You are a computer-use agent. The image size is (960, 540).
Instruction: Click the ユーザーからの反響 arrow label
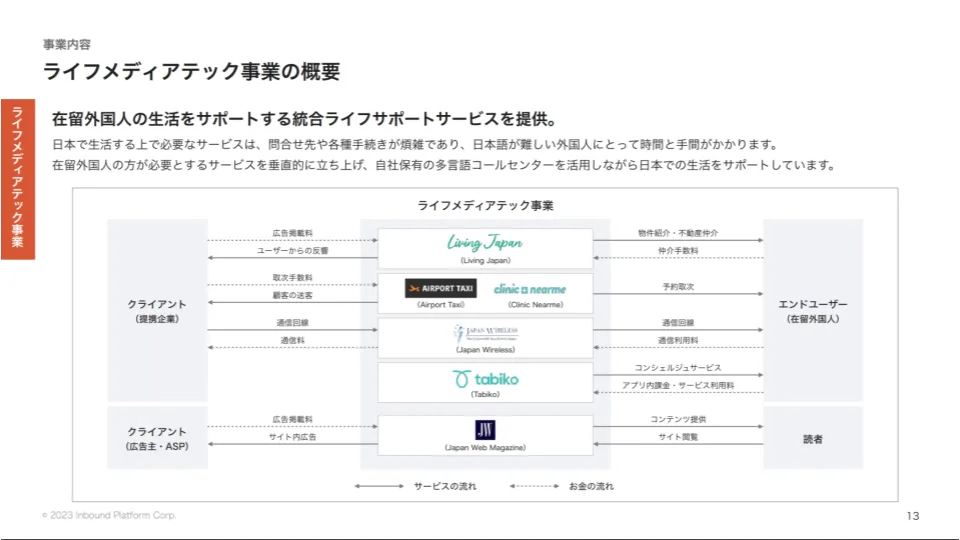[x=292, y=251]
